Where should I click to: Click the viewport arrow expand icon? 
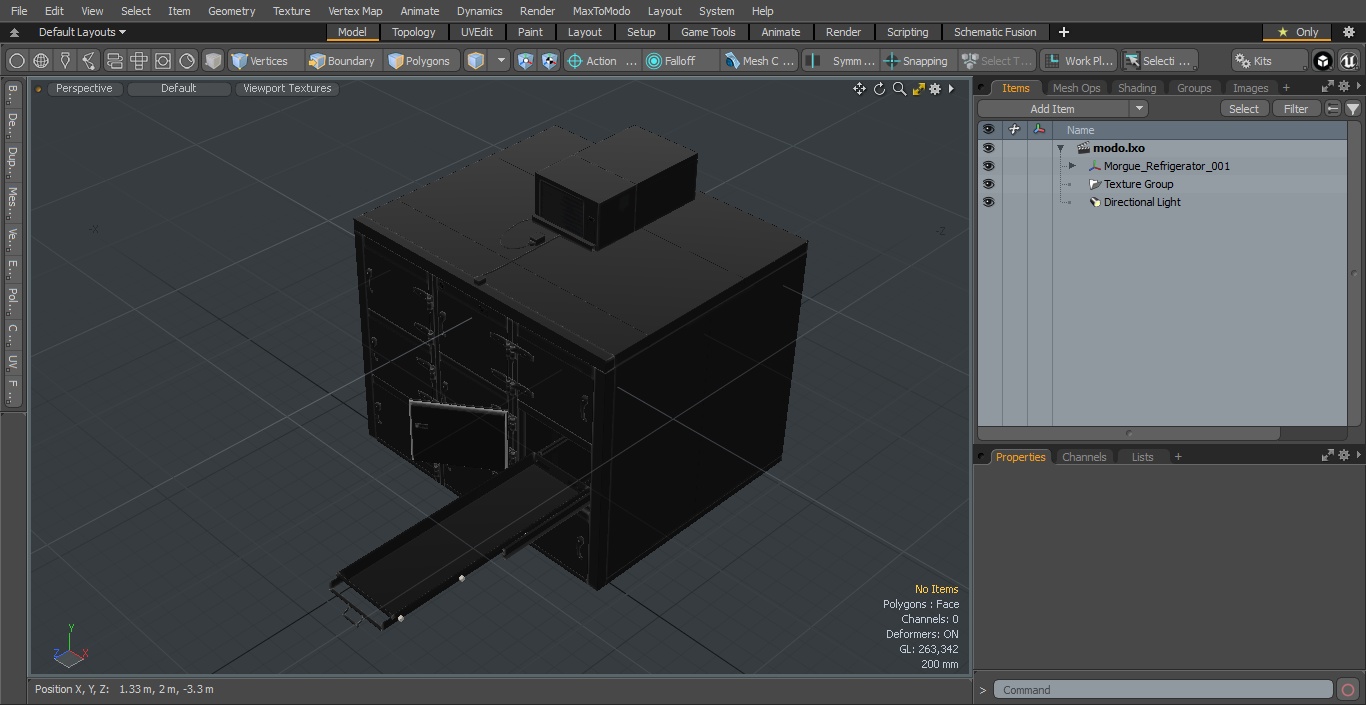click(x=951, y=89)
